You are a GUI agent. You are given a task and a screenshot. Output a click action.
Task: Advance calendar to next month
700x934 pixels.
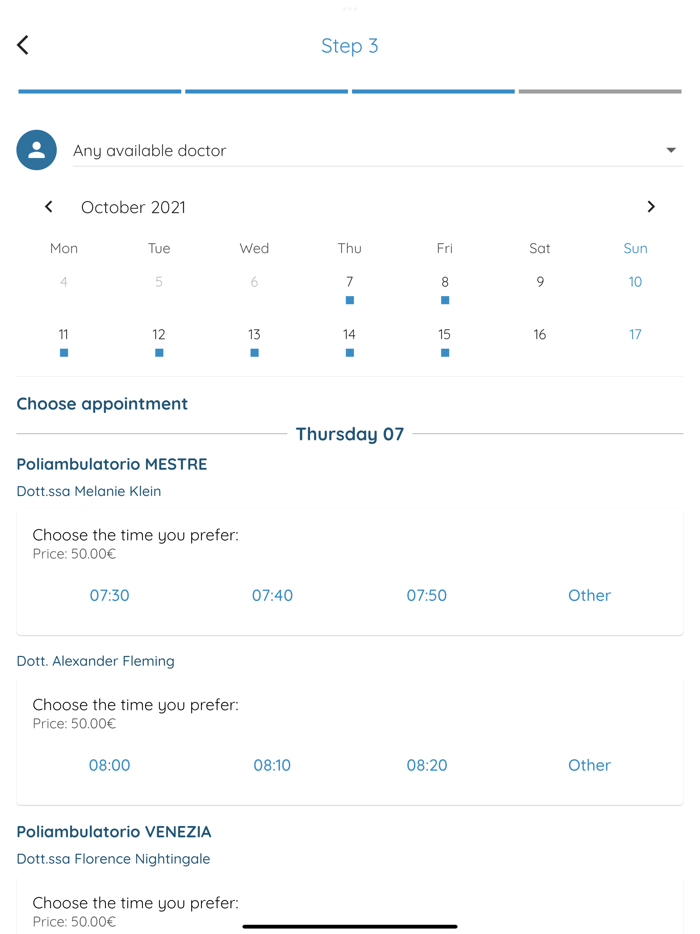pos(651,207)
